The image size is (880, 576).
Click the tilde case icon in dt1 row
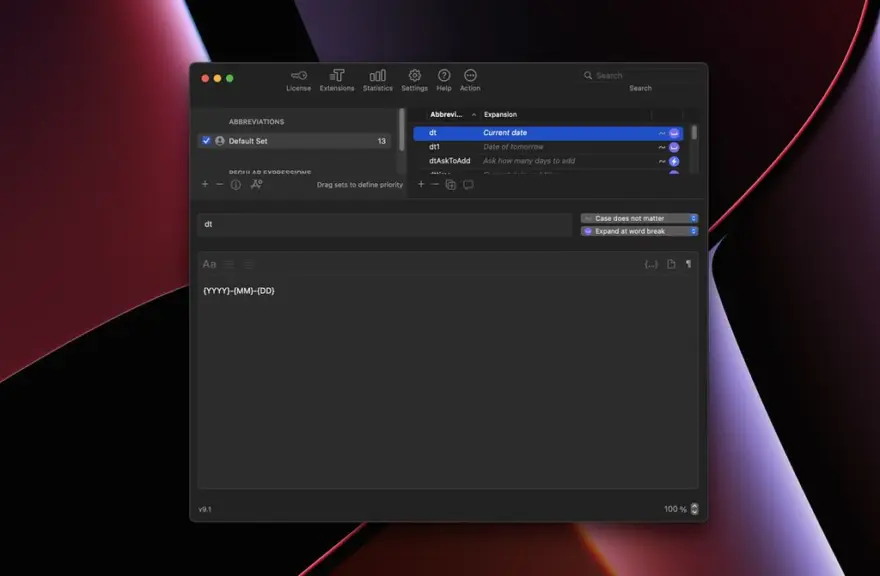[662, 147]
